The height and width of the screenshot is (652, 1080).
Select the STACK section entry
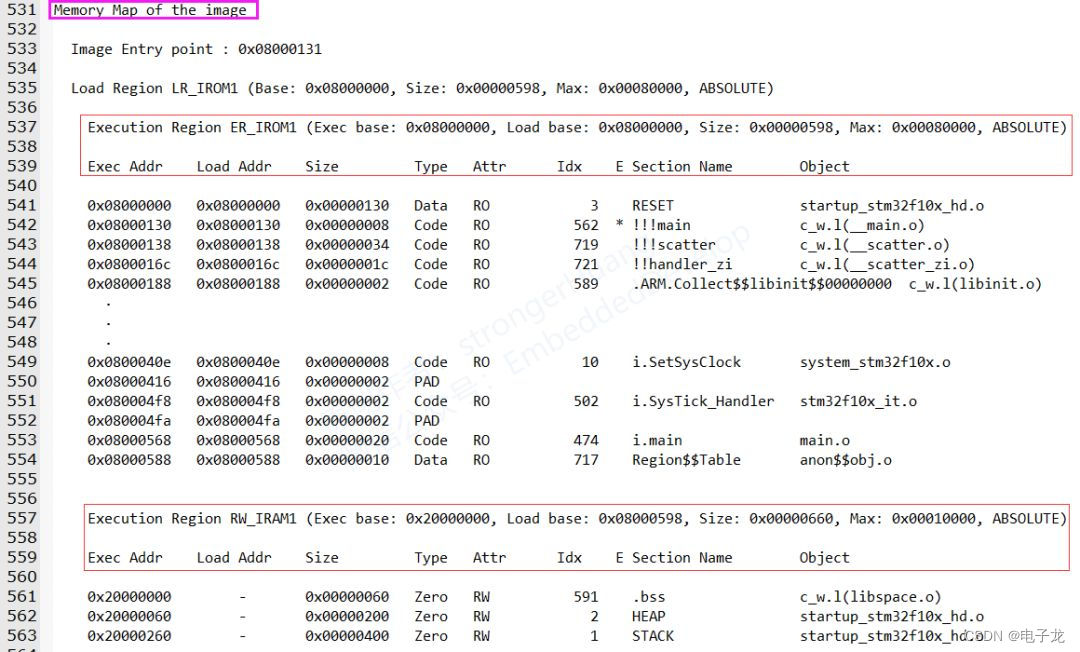(651, 636)
